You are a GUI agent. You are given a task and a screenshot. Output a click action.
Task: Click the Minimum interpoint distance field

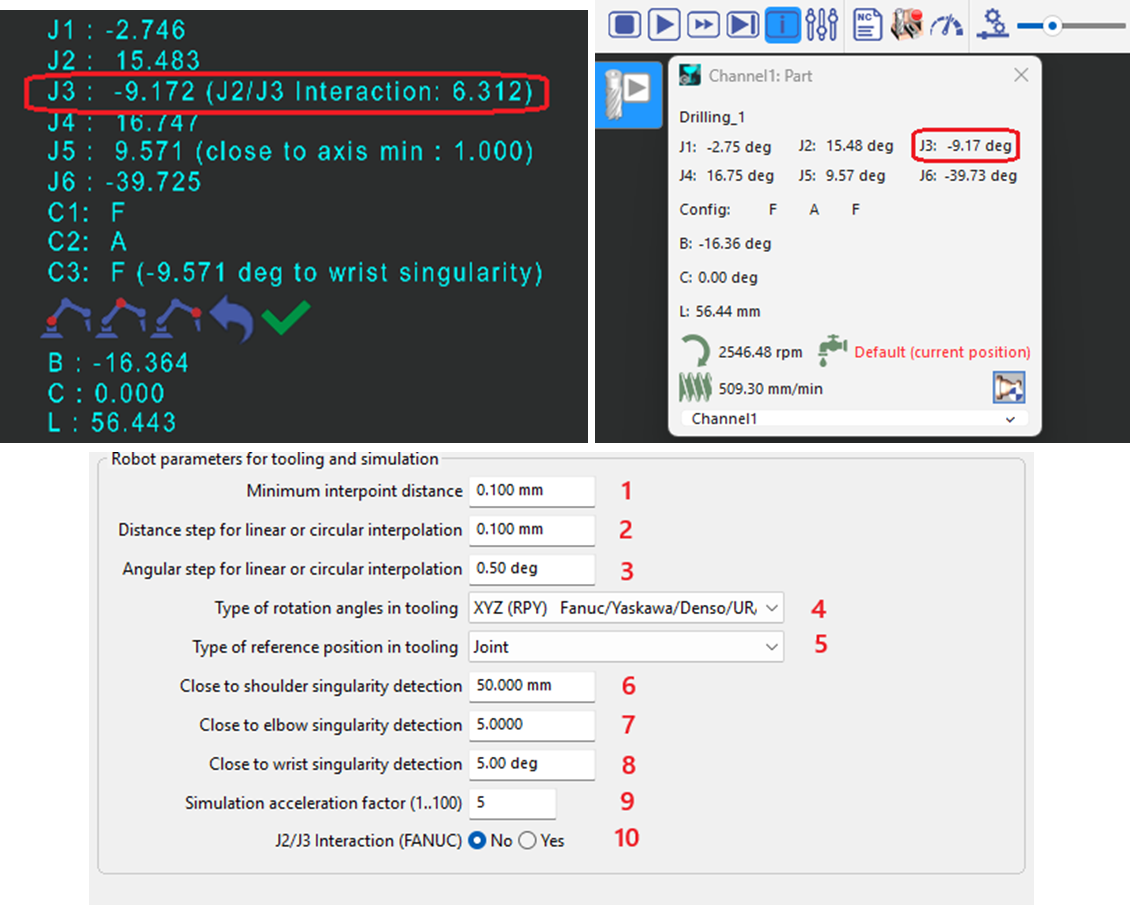[x=531, y=491]
